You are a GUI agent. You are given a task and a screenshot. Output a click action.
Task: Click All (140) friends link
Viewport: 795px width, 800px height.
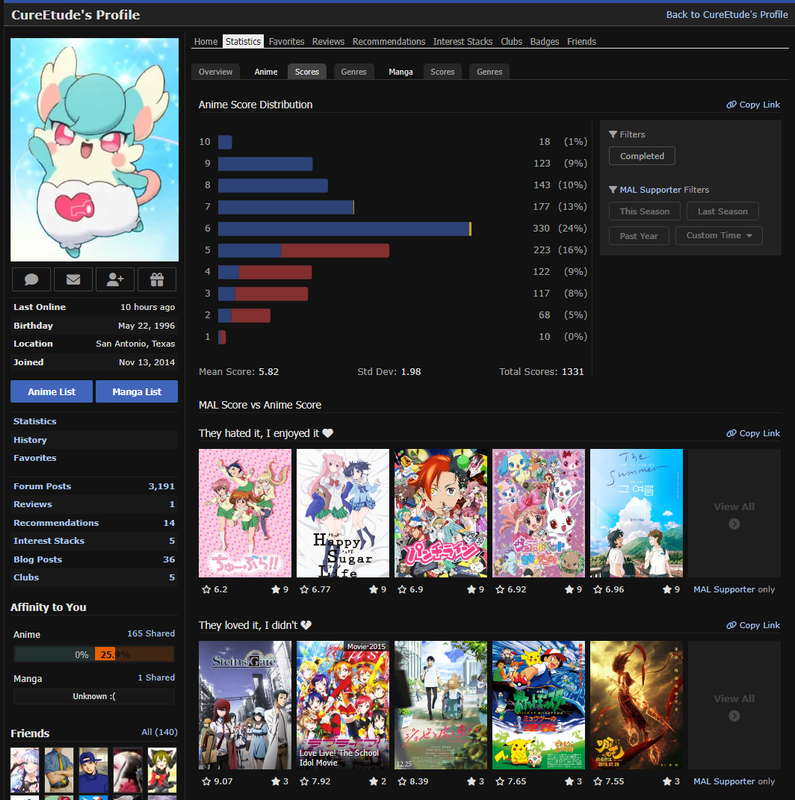[x=159, y=732]
